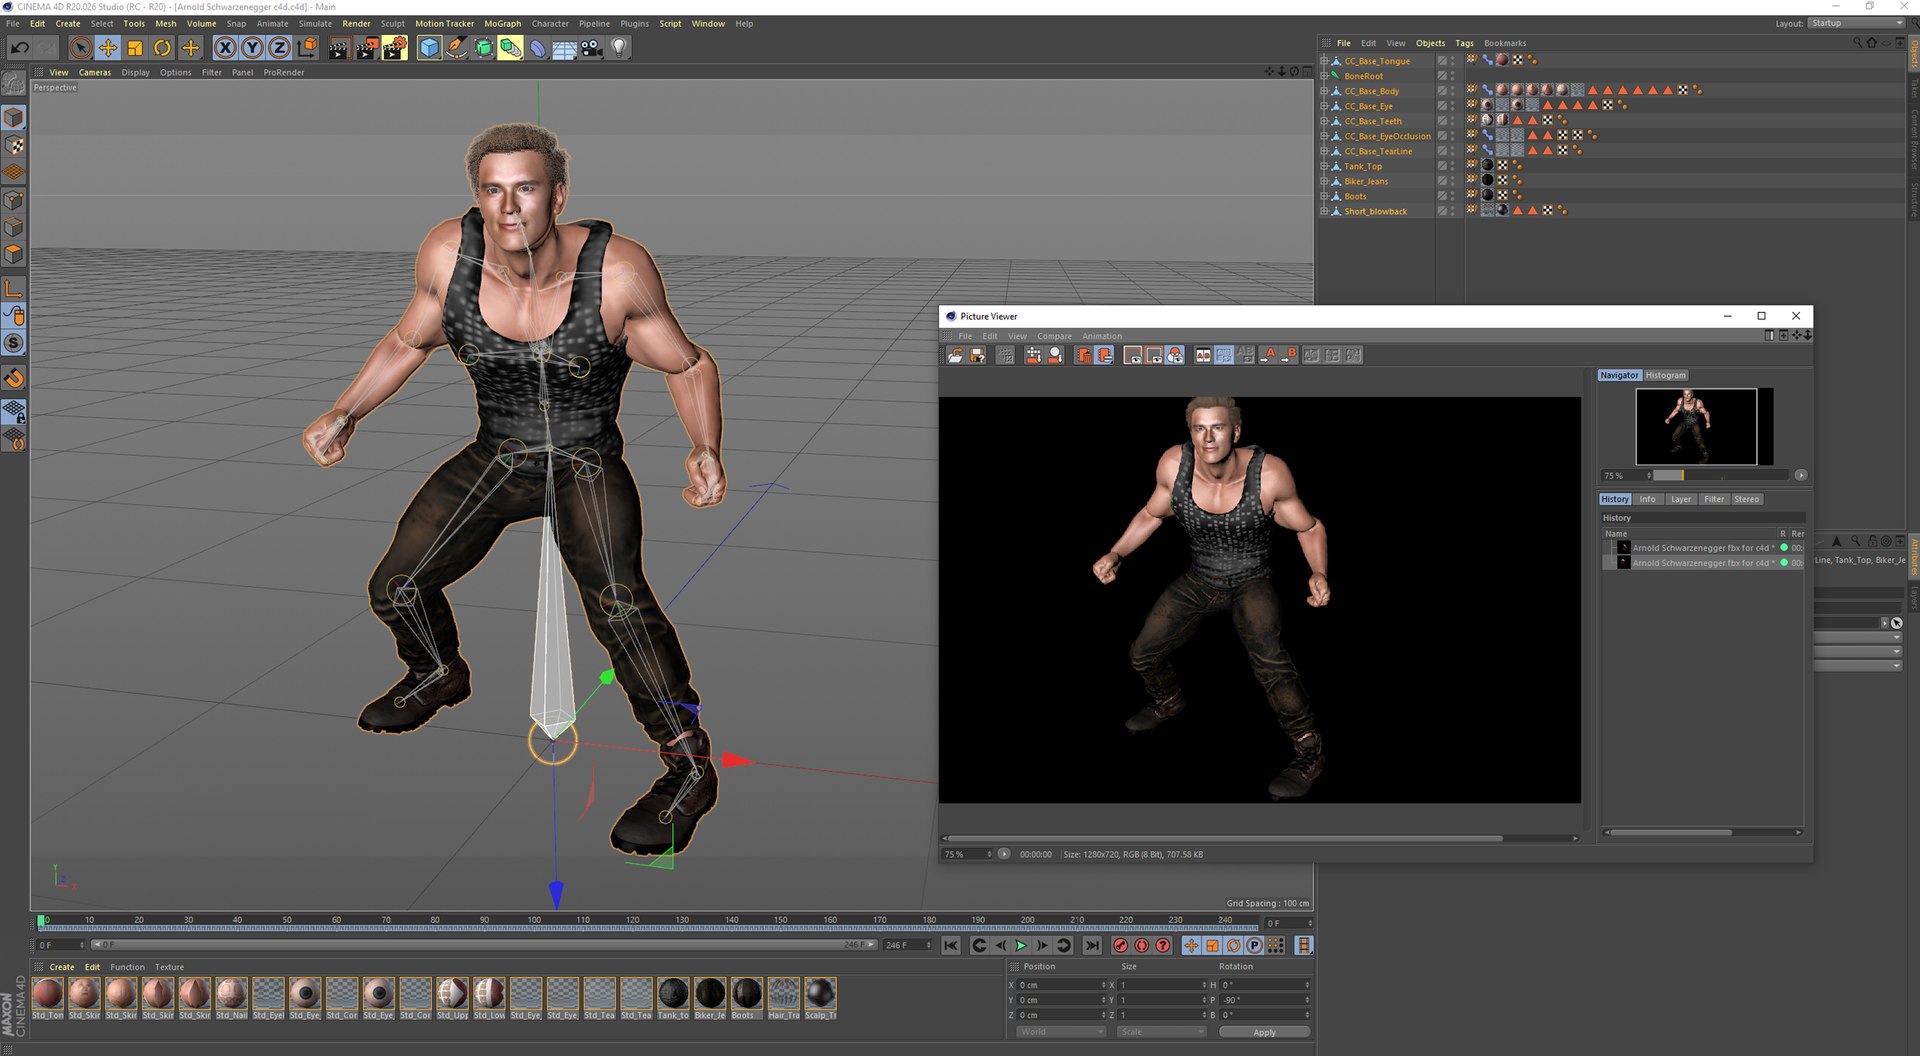Go to start of animation
This screenshot has width=1920, height=1056.
tap(951, 945)
